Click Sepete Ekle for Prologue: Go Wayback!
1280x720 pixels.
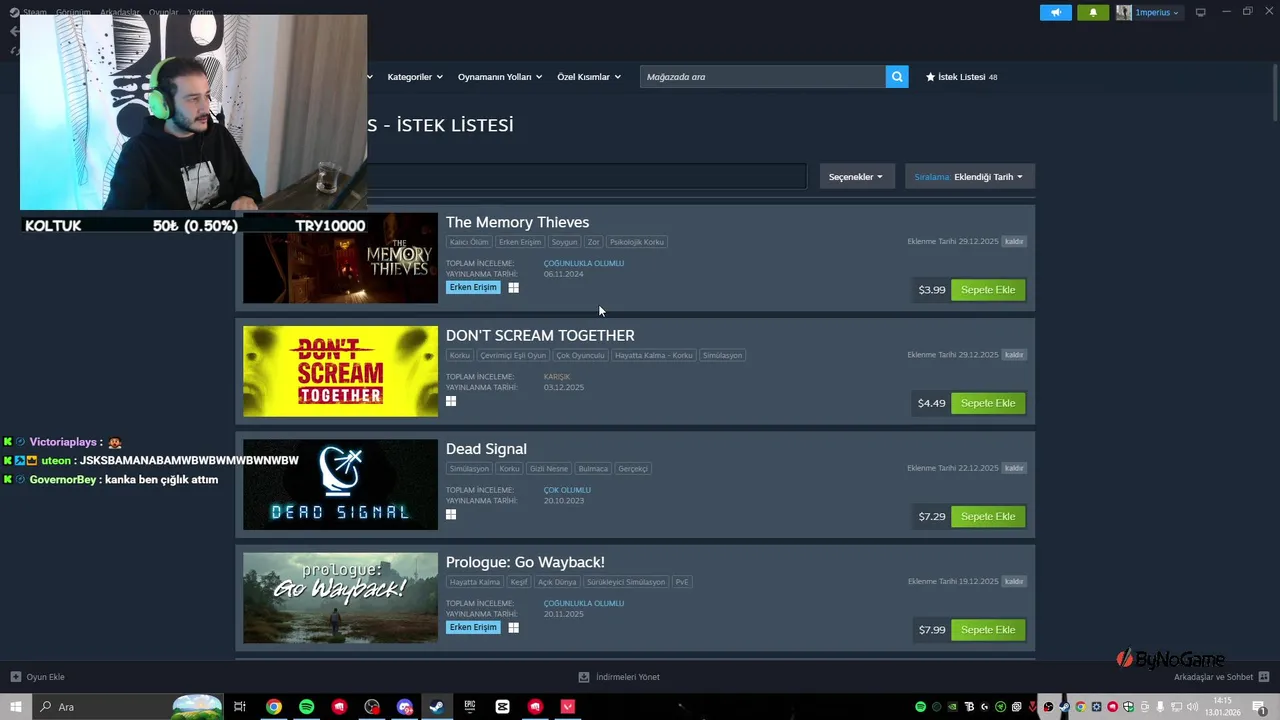point(988,630)
